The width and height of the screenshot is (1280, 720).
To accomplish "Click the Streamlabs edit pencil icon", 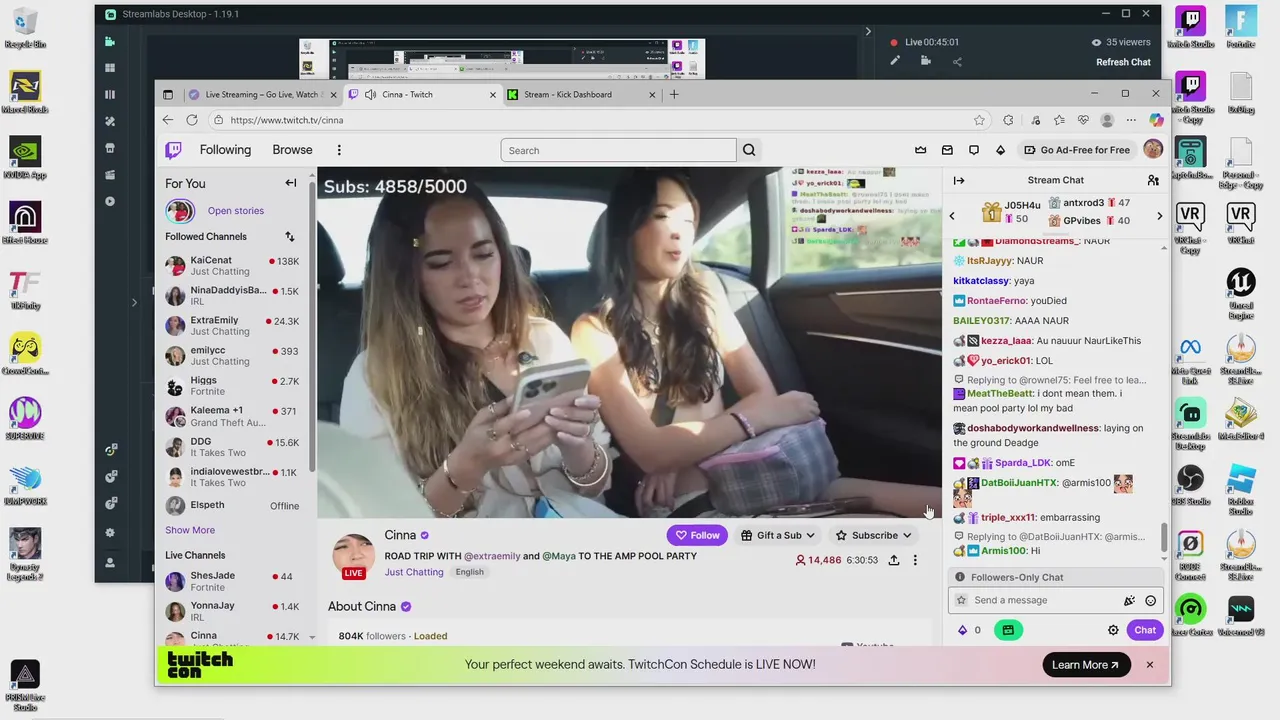I will (895, 61).
